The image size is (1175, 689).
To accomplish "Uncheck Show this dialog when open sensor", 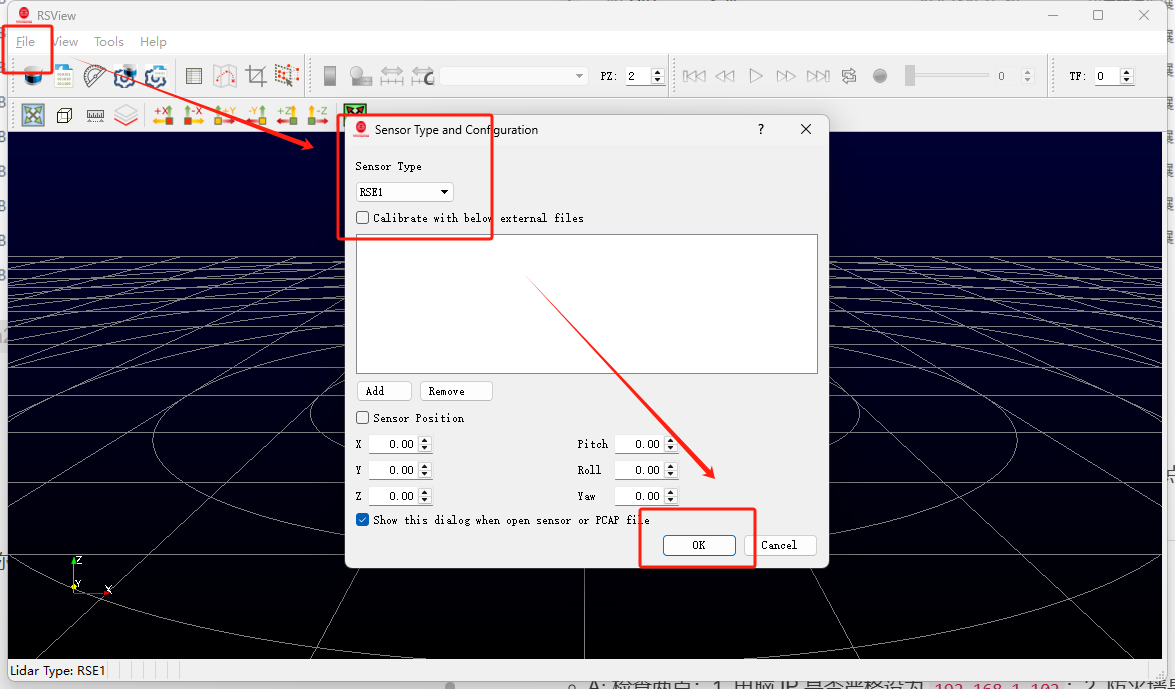I will coord(363,520).
